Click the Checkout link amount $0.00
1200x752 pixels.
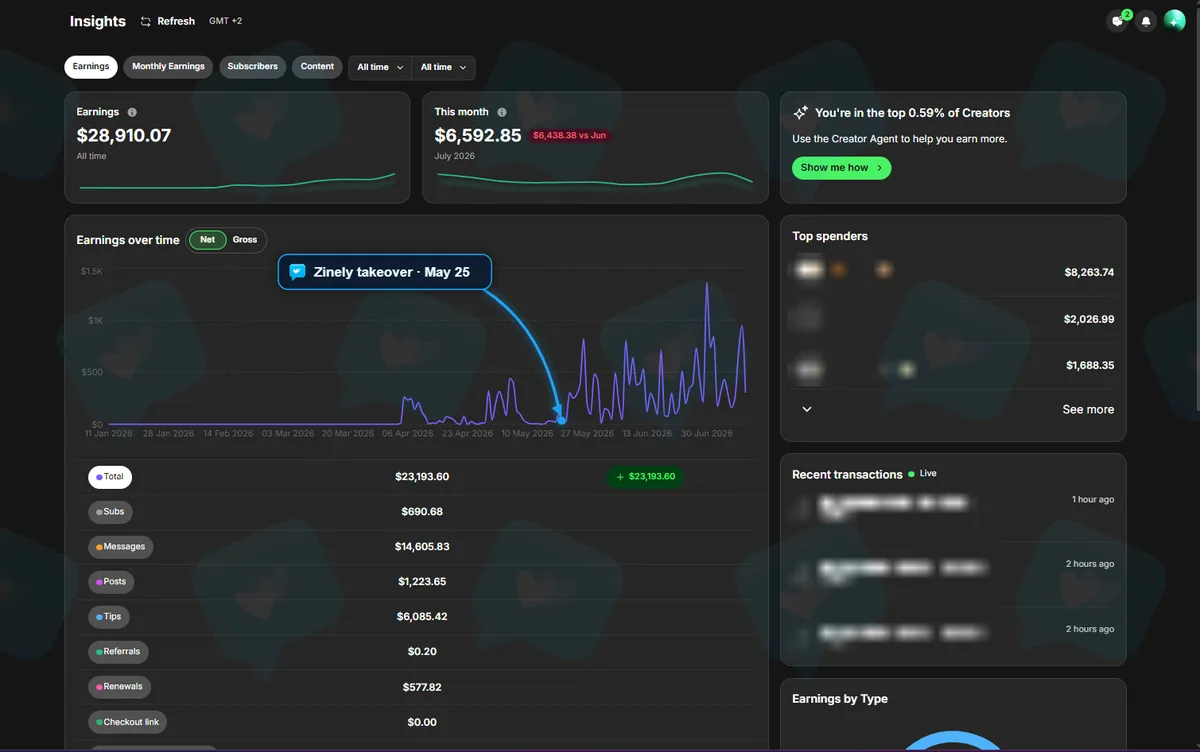pos(422,722)
